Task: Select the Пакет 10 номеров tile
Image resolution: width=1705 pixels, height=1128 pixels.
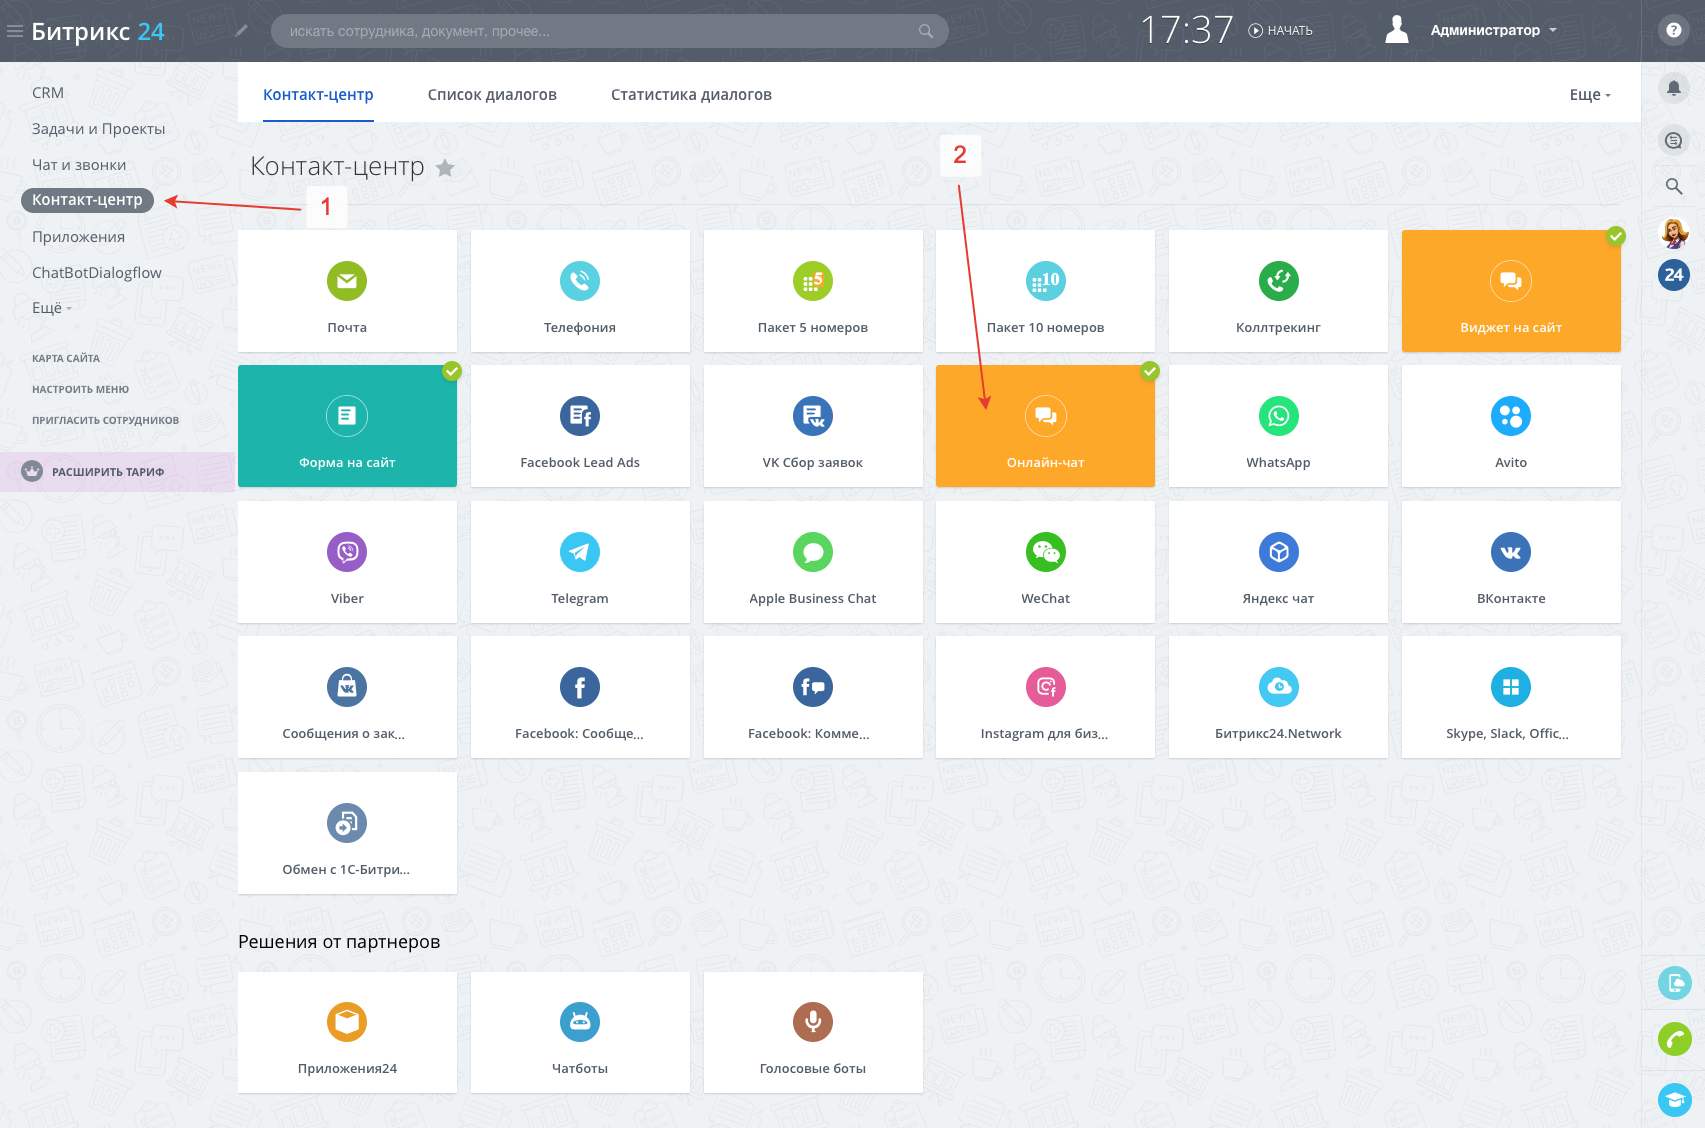Action: (x=1045, y=291)
